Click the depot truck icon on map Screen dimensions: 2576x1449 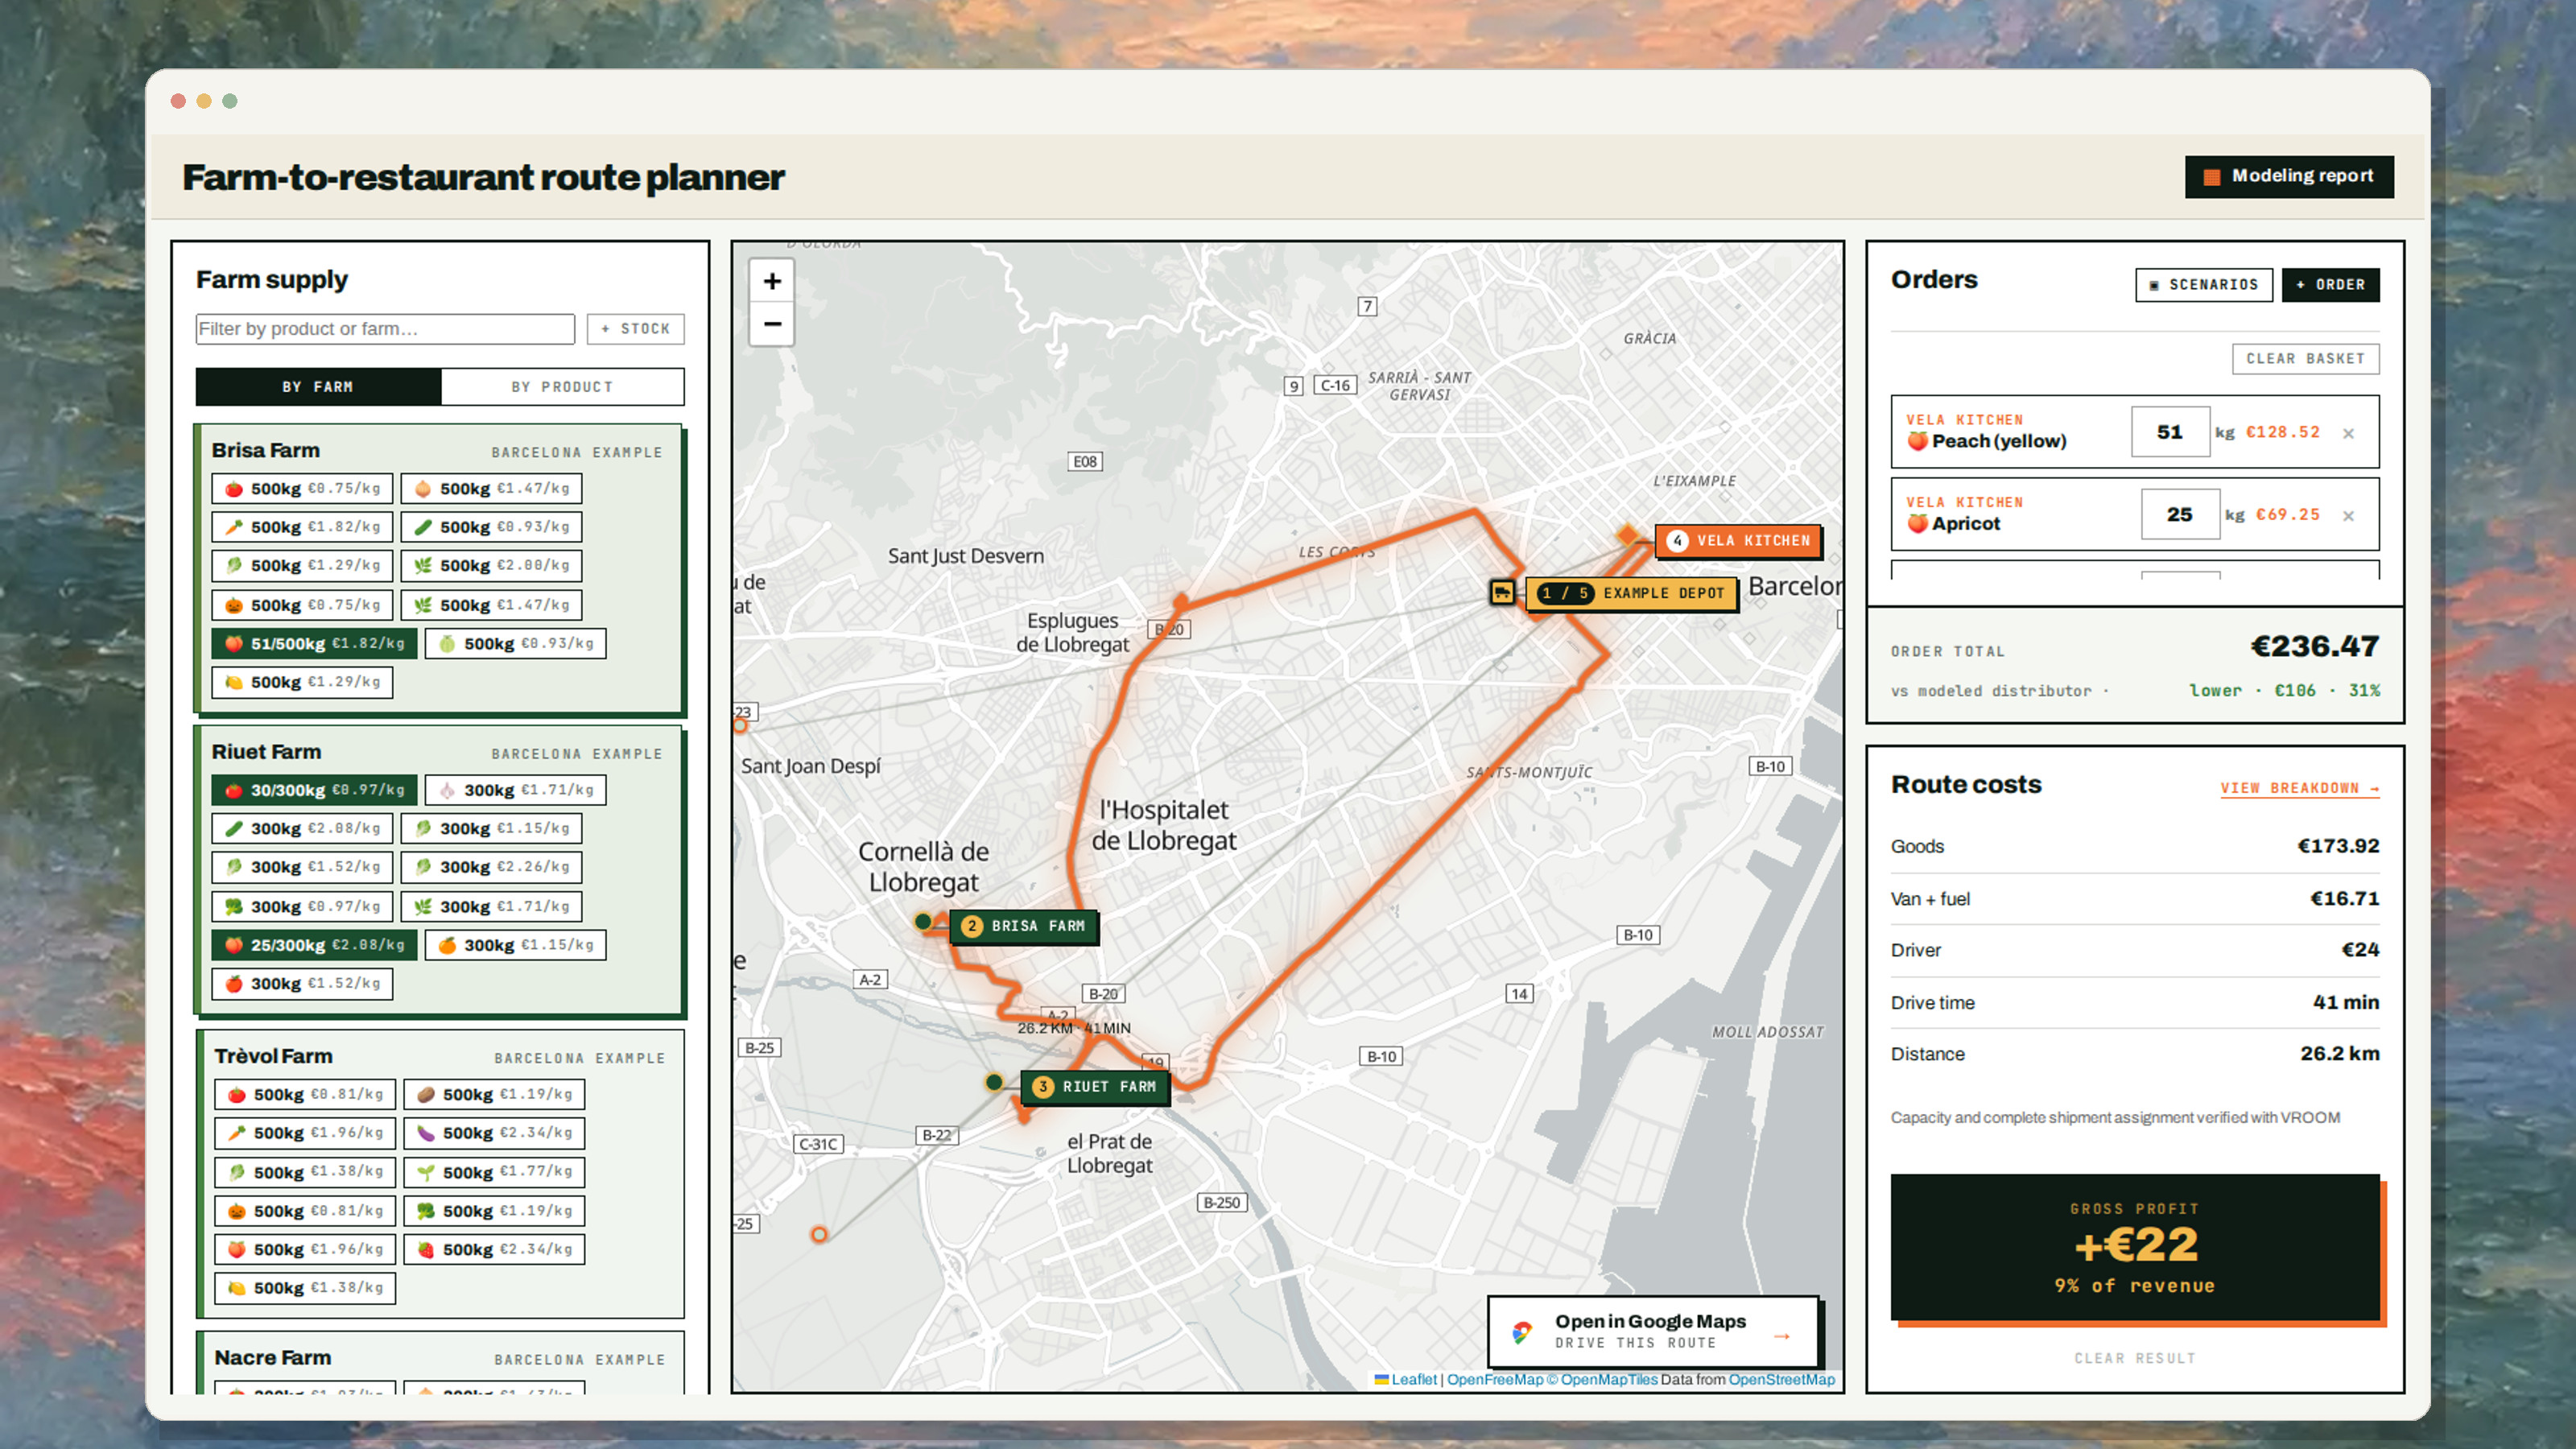point(1502,592)
